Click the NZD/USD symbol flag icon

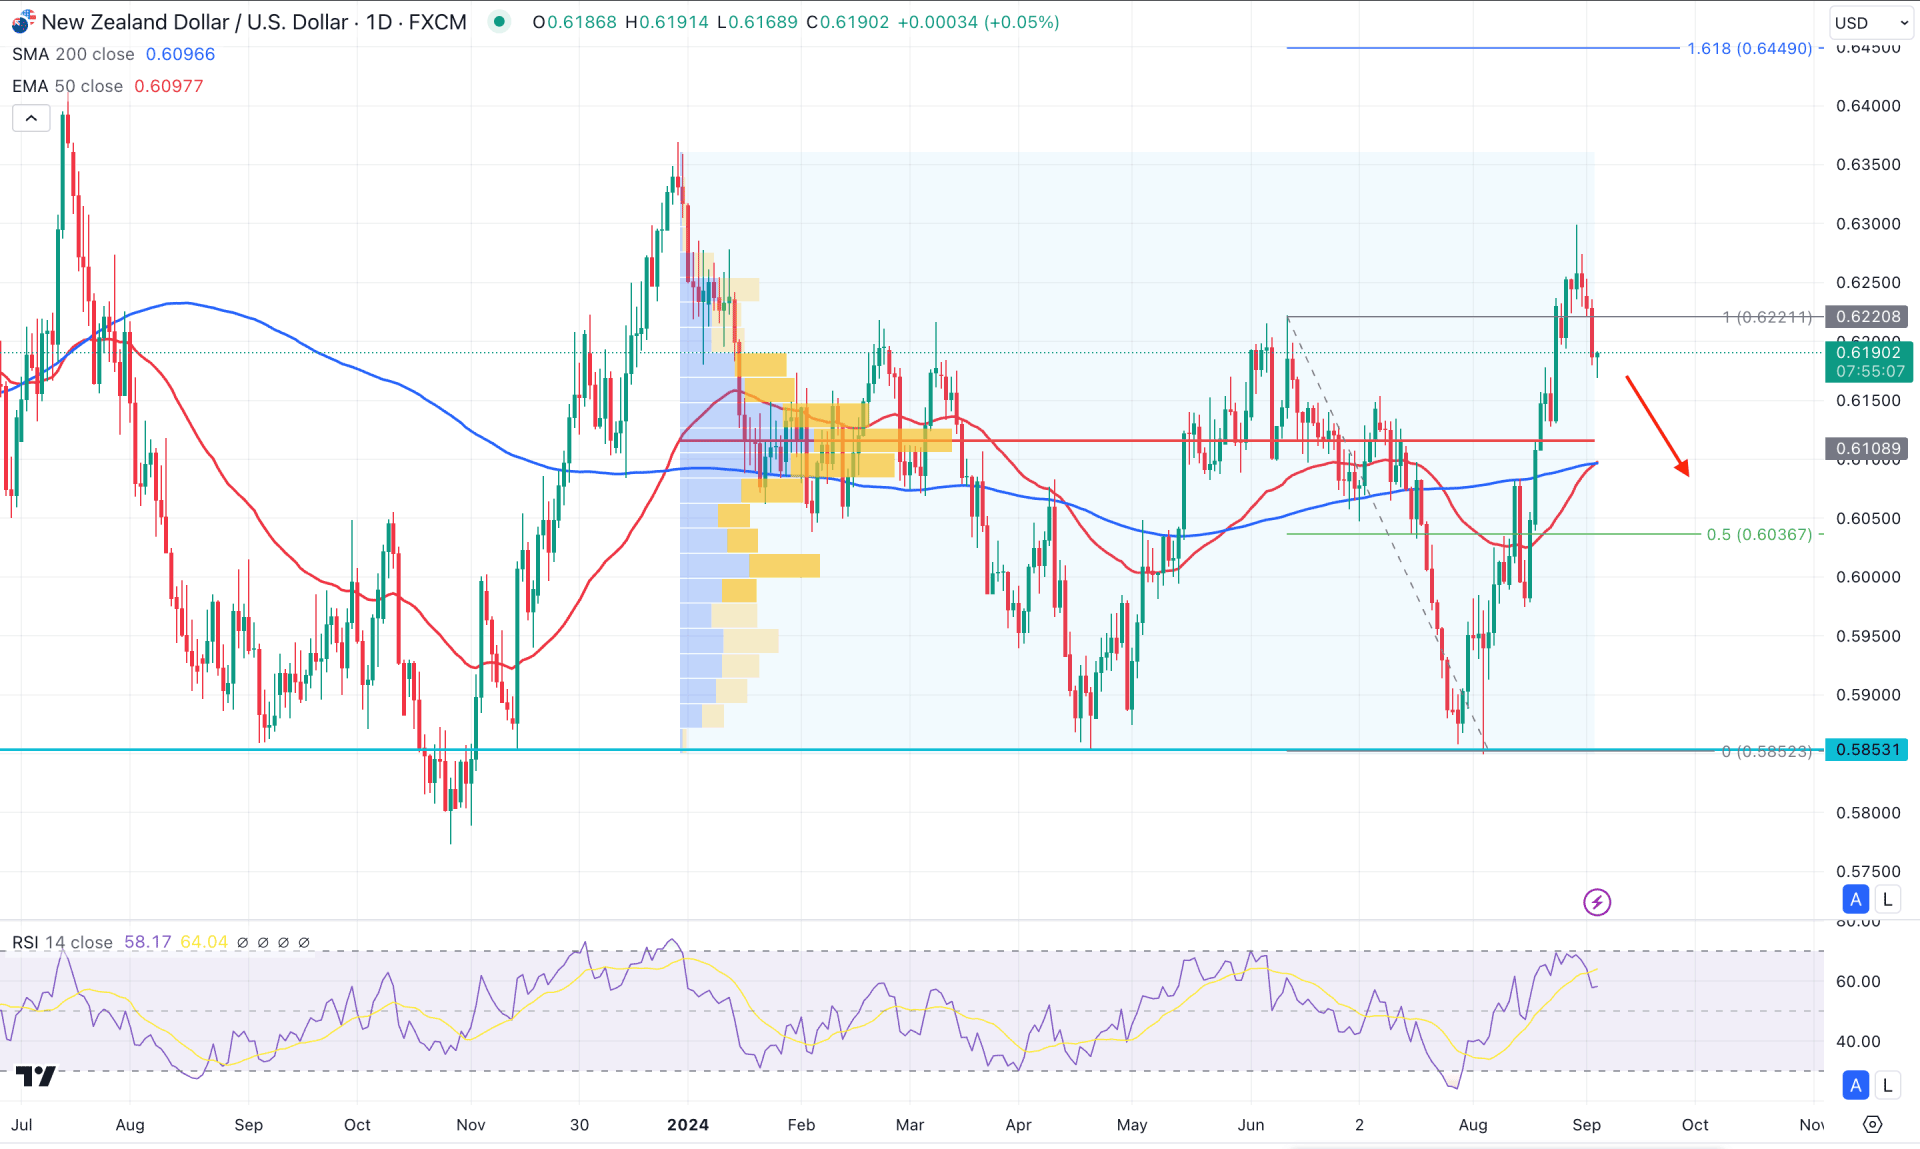(23, 22)
